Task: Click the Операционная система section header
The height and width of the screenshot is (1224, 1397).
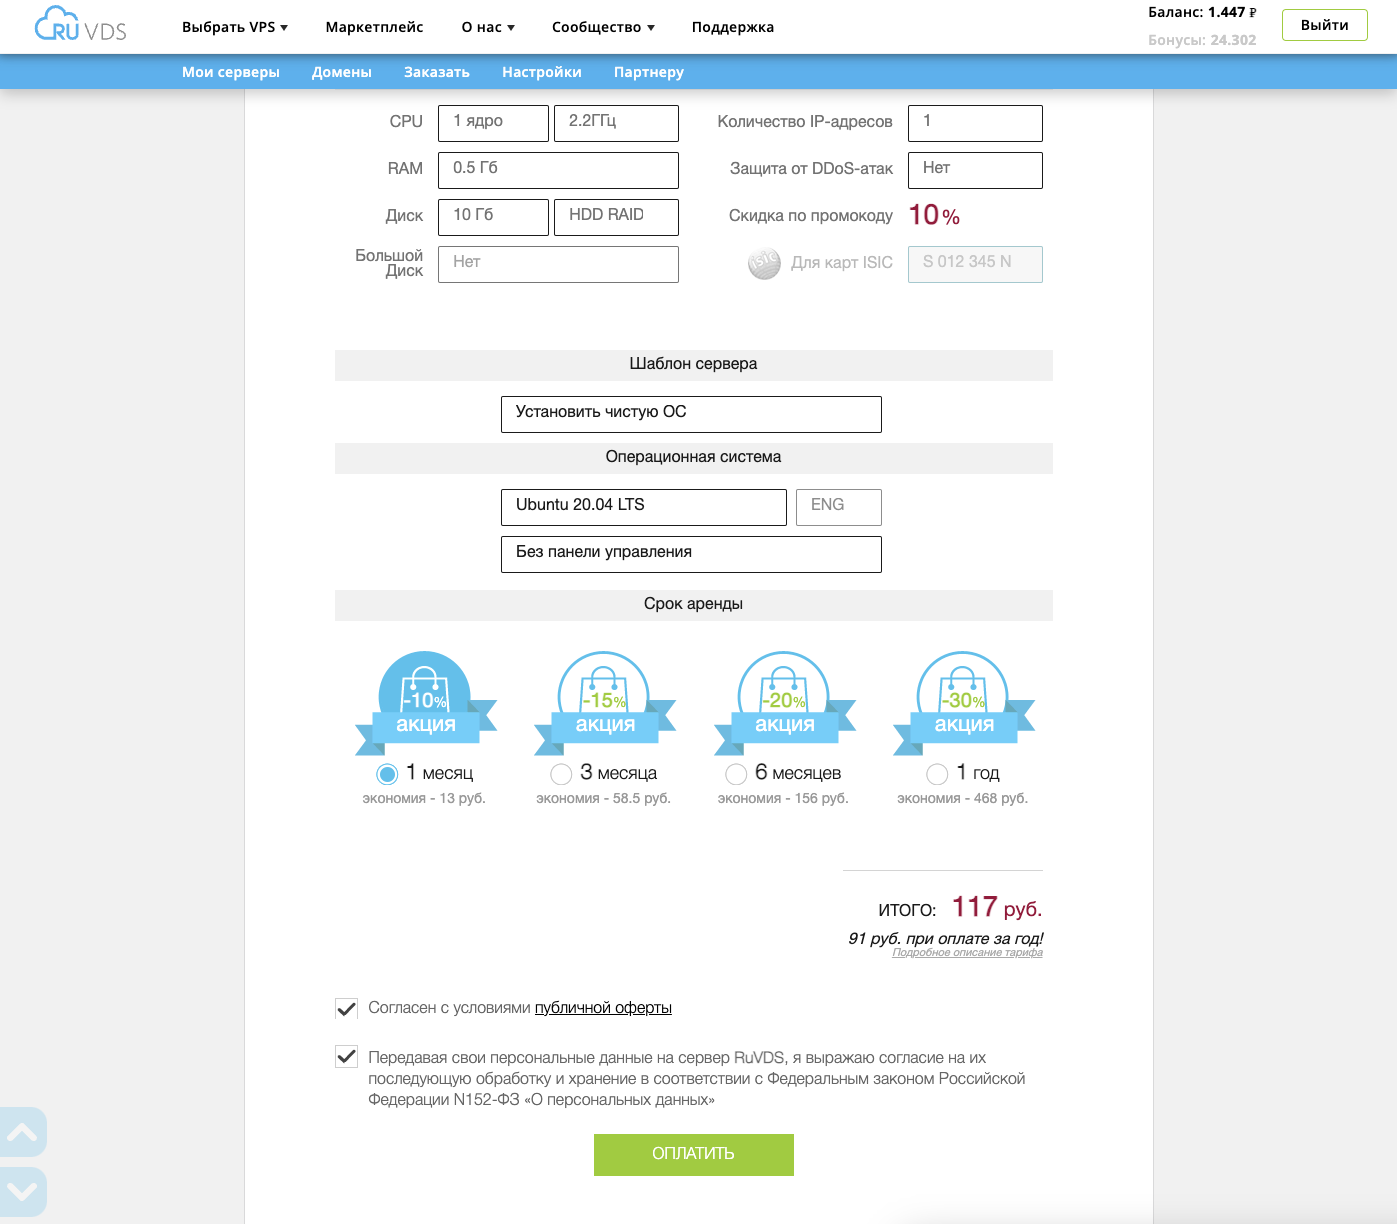Action: coord(694,458)
